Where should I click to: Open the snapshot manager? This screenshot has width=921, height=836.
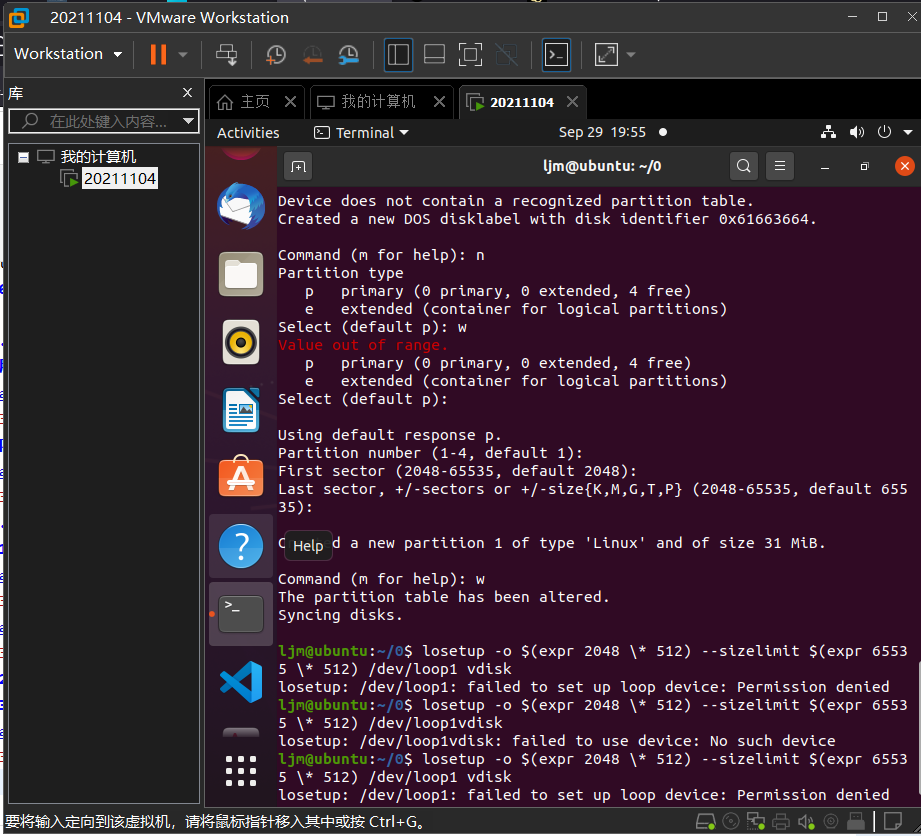click(348, 55)
